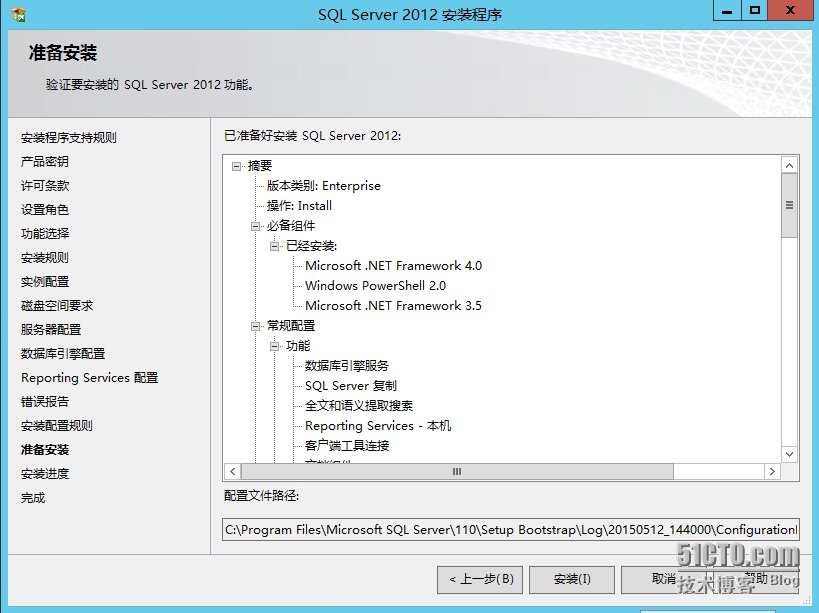Viewport: 819px width, 613px height.
Task: Open 实例配置 step in sidebar
Action: pos(44,282)
